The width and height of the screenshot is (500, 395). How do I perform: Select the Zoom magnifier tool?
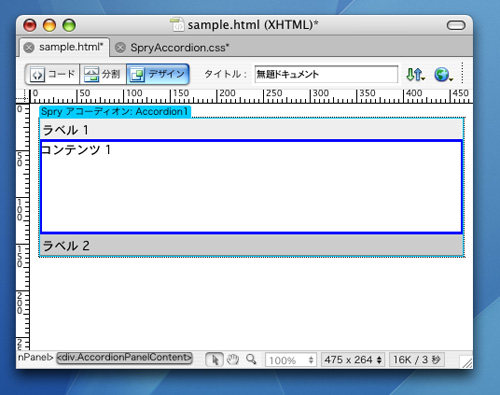[251, 359]
